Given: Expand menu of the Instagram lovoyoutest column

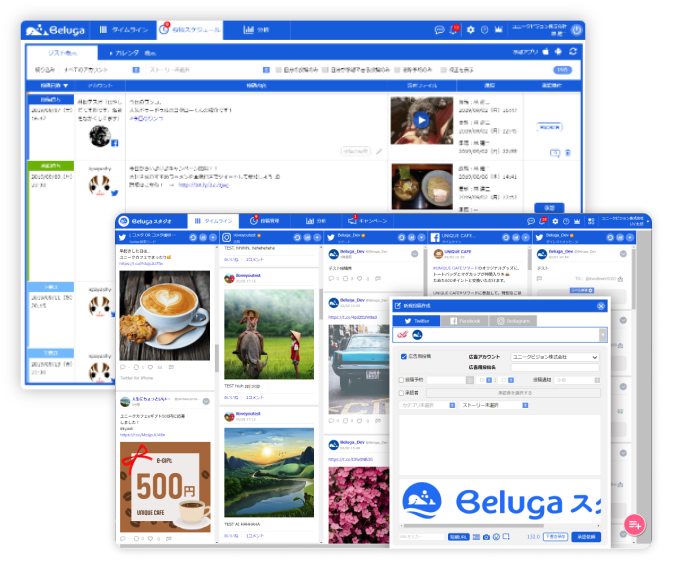Looking at the screenshot, I should 317,237.
